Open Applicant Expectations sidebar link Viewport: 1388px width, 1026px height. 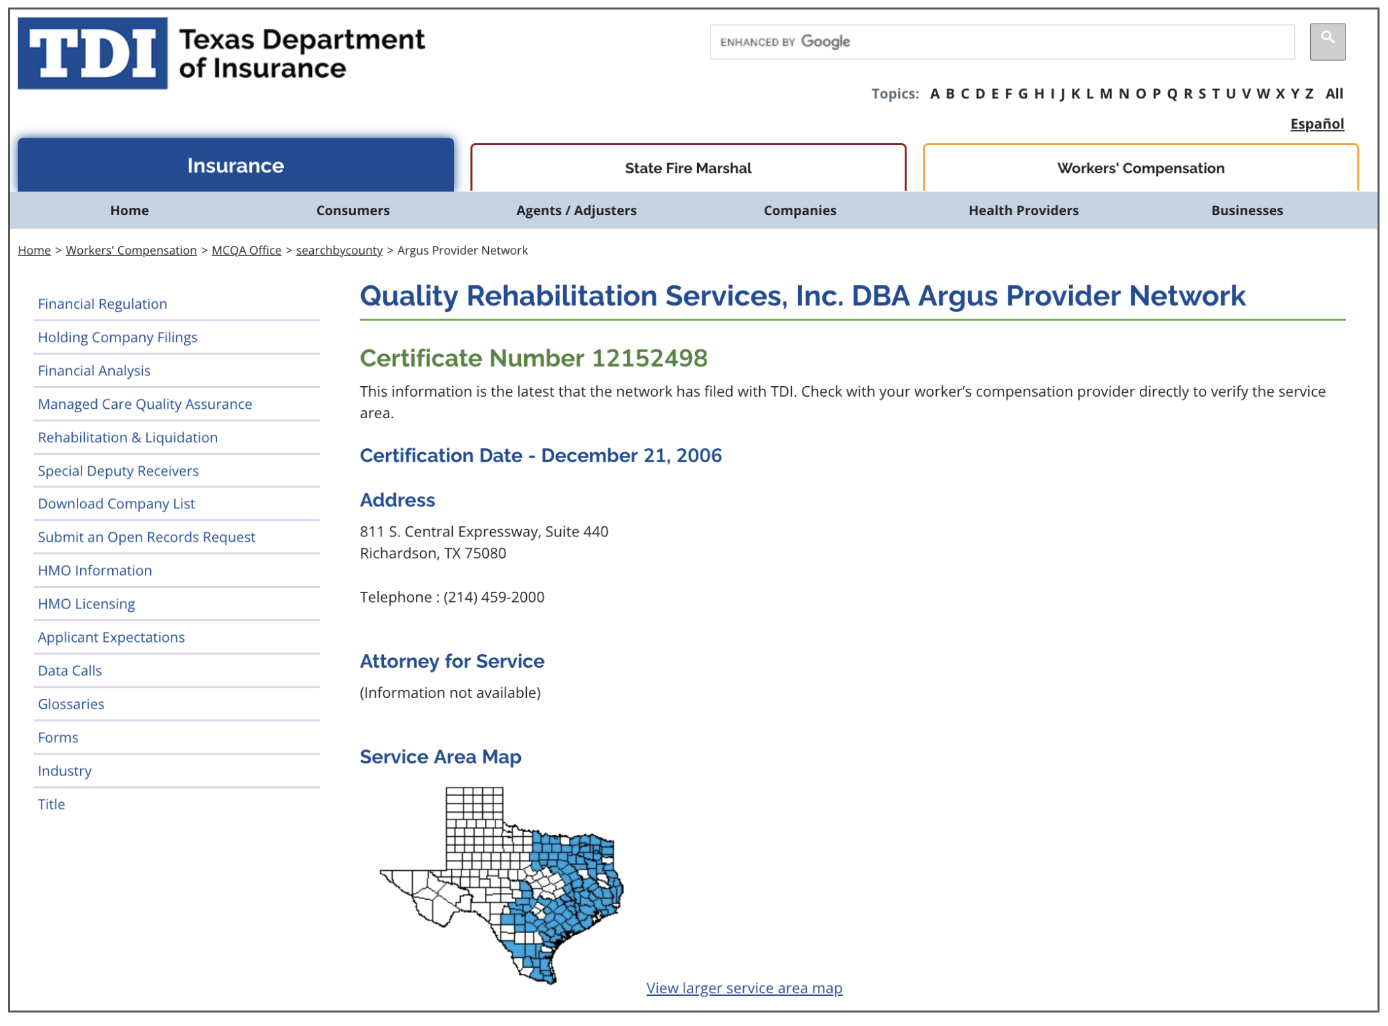coord(111,637)
